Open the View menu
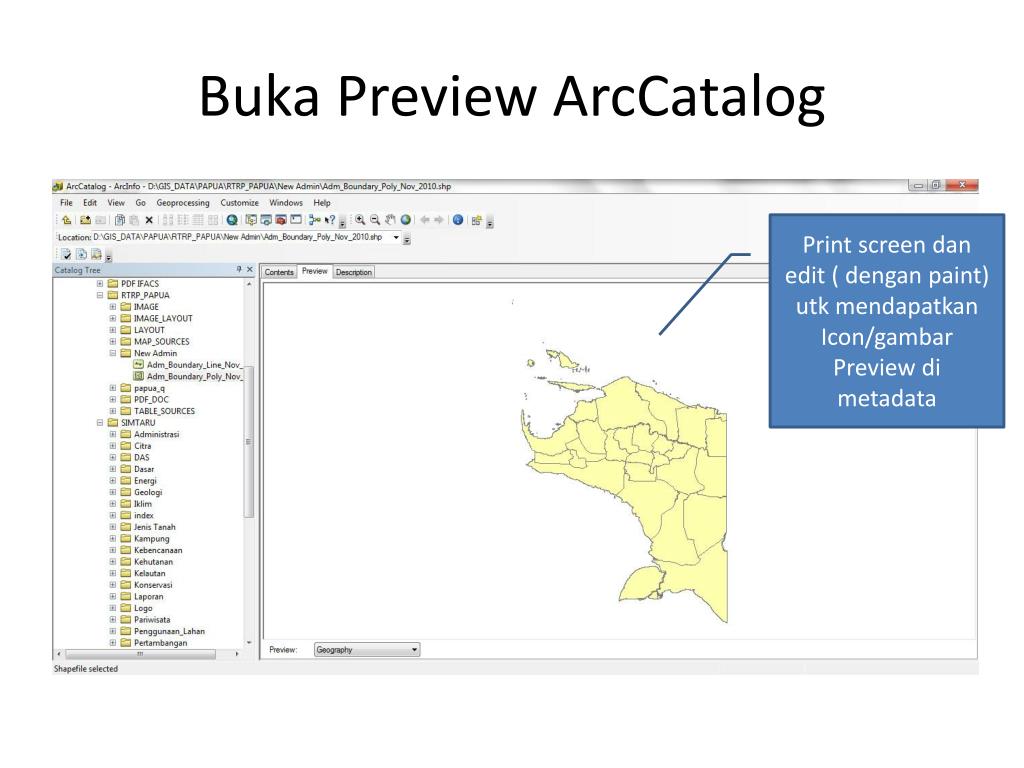1024x768 pixels. (116, 203)
